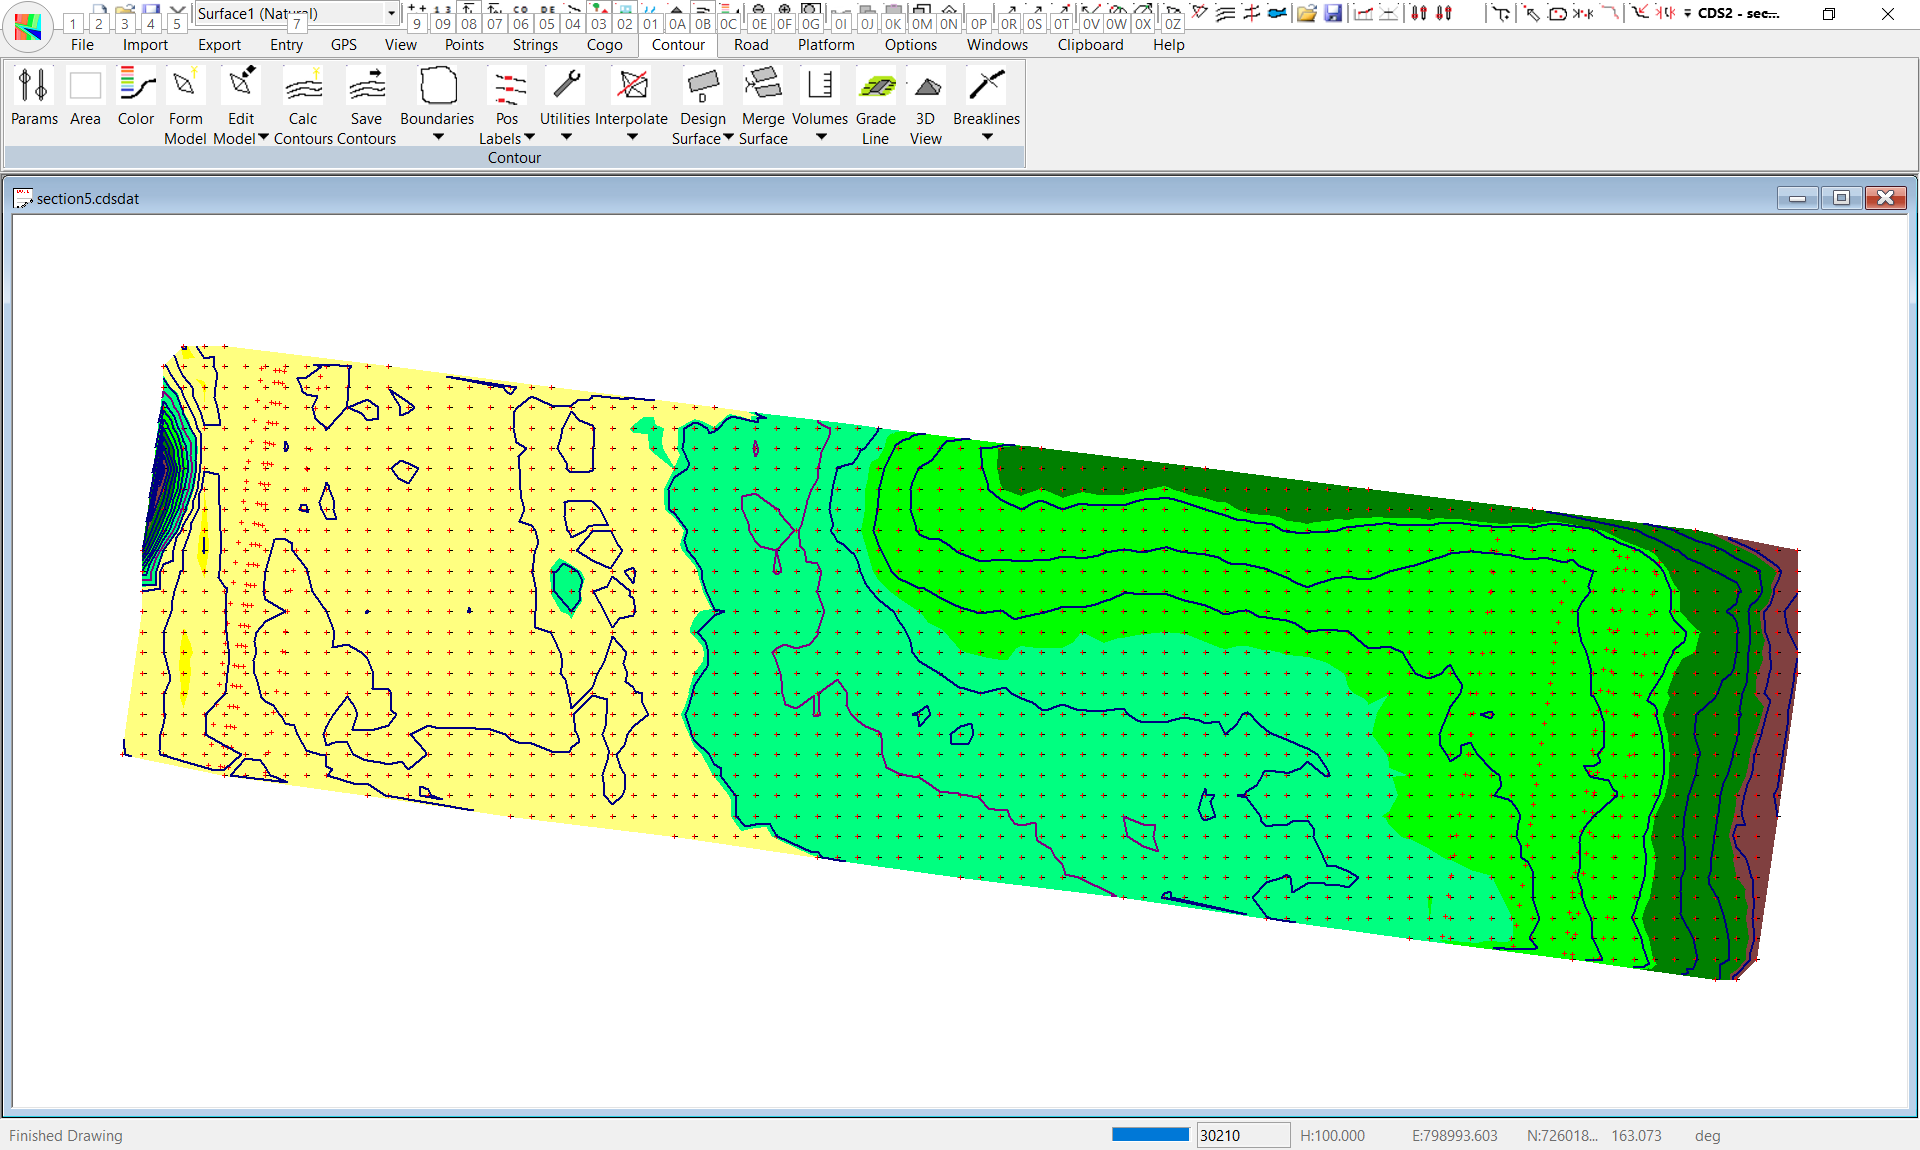Open the Help menu

[1168, 45]
